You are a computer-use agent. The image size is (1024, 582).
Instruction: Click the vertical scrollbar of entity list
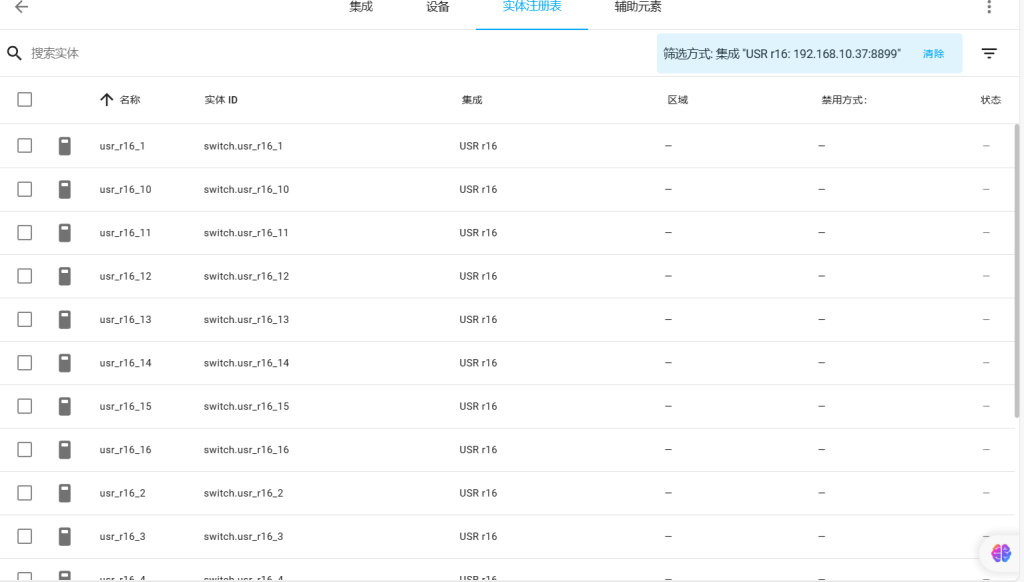(x=1017, y=270)
